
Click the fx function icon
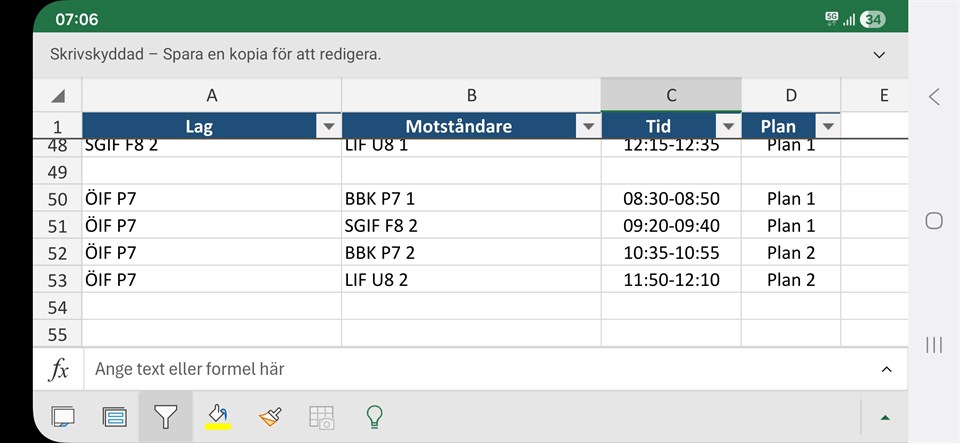tap(59, 369)
